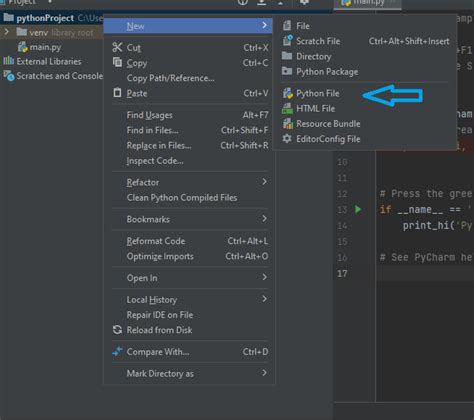Click the Scratch File icon
This screenshot has width=474, height=420.
(287, 41)
